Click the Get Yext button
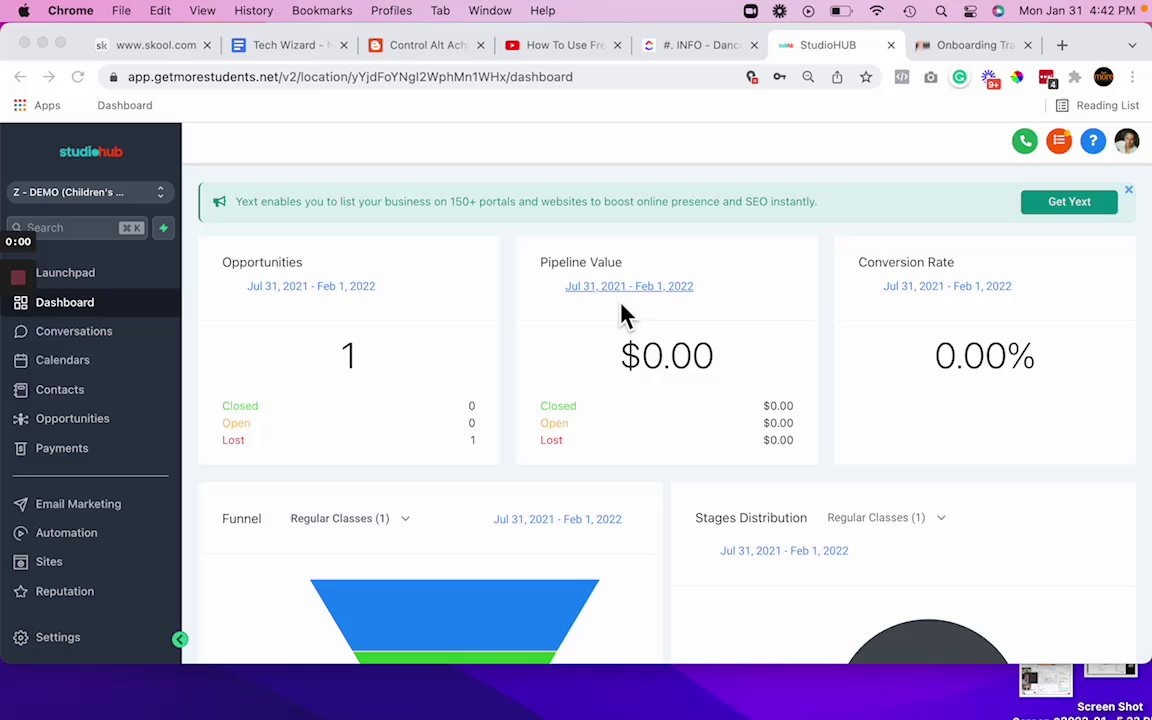Image resolution: width=1152 pixels, height=720 pixels. pos(1069,202)
